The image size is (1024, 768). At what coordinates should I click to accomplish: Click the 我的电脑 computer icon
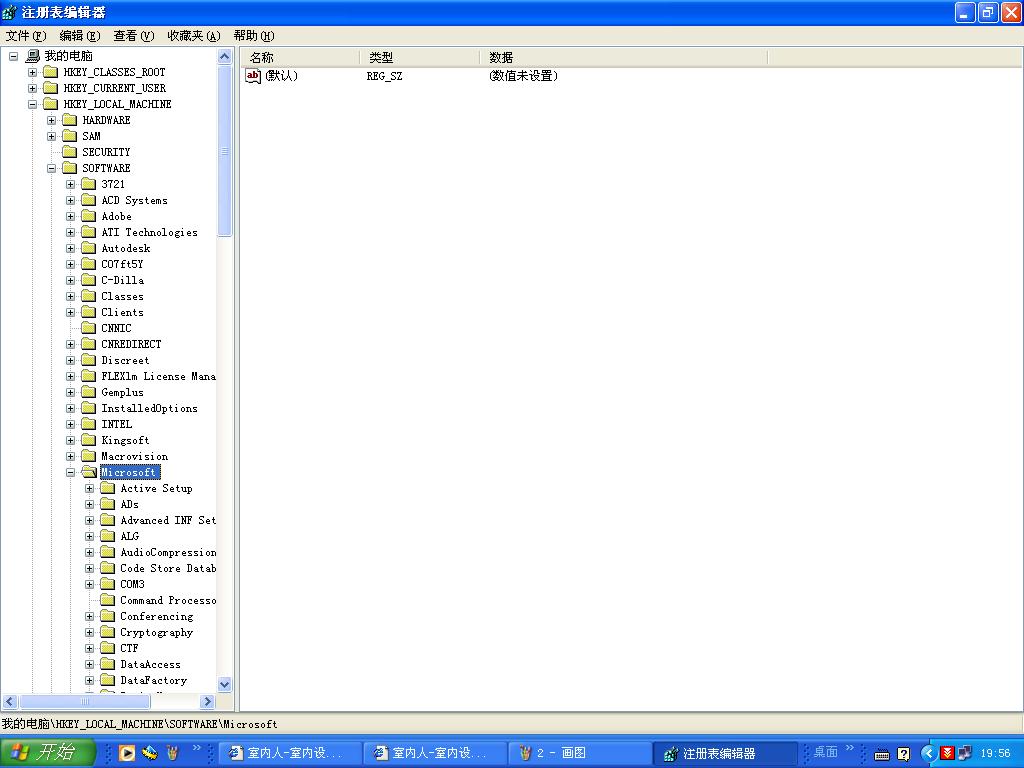pos(33,56)
